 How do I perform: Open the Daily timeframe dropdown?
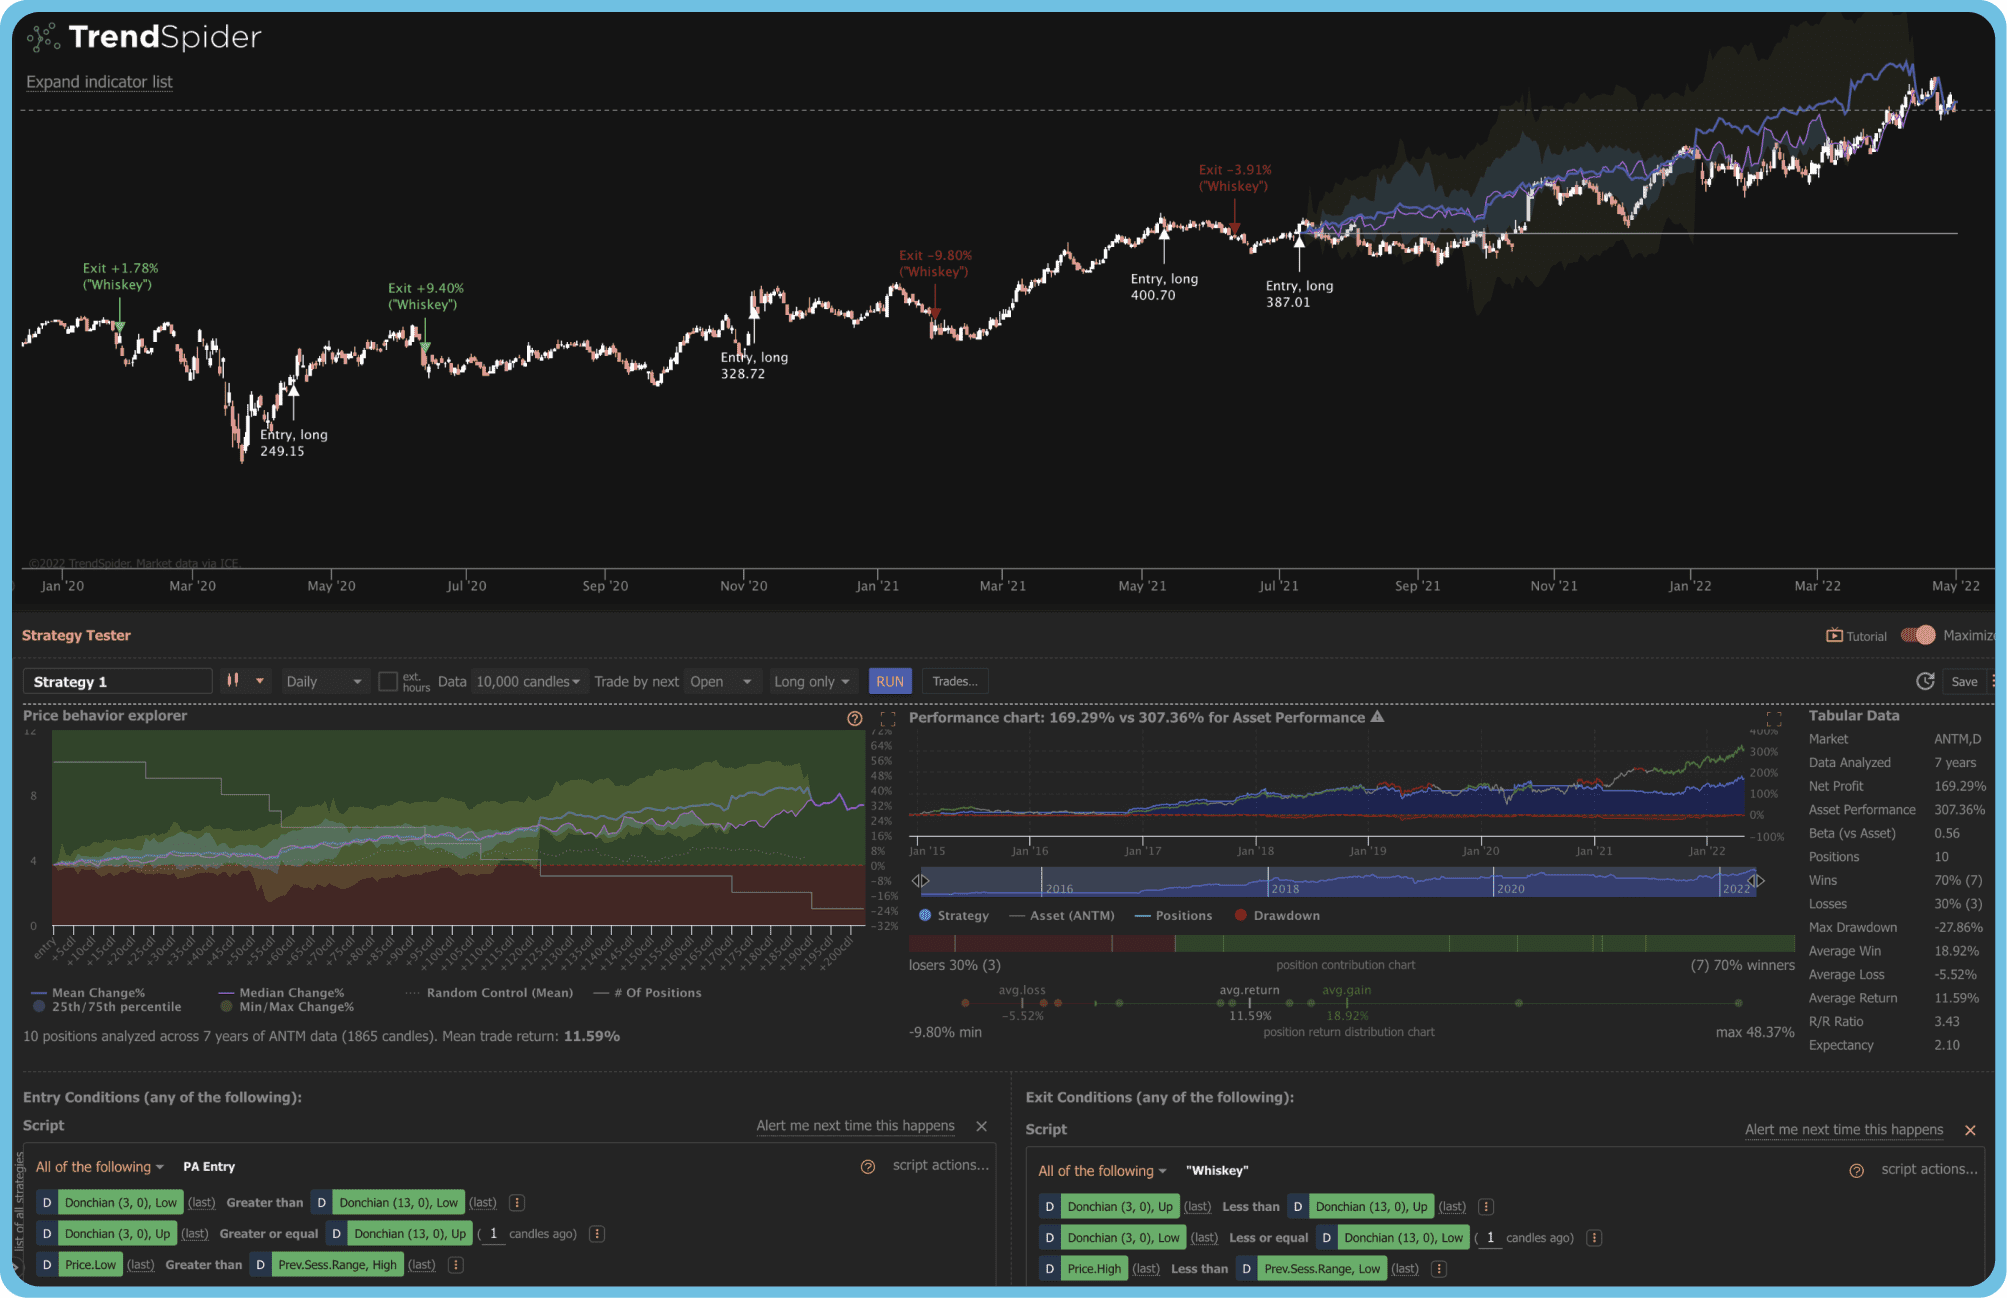[324, 681]
